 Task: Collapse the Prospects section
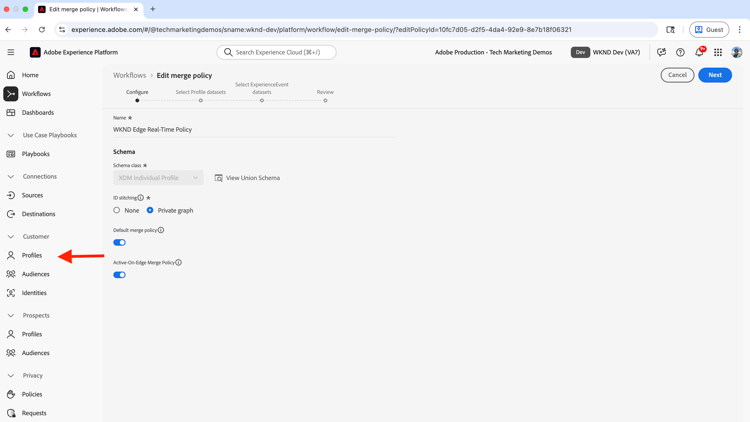tap(11, 316)
